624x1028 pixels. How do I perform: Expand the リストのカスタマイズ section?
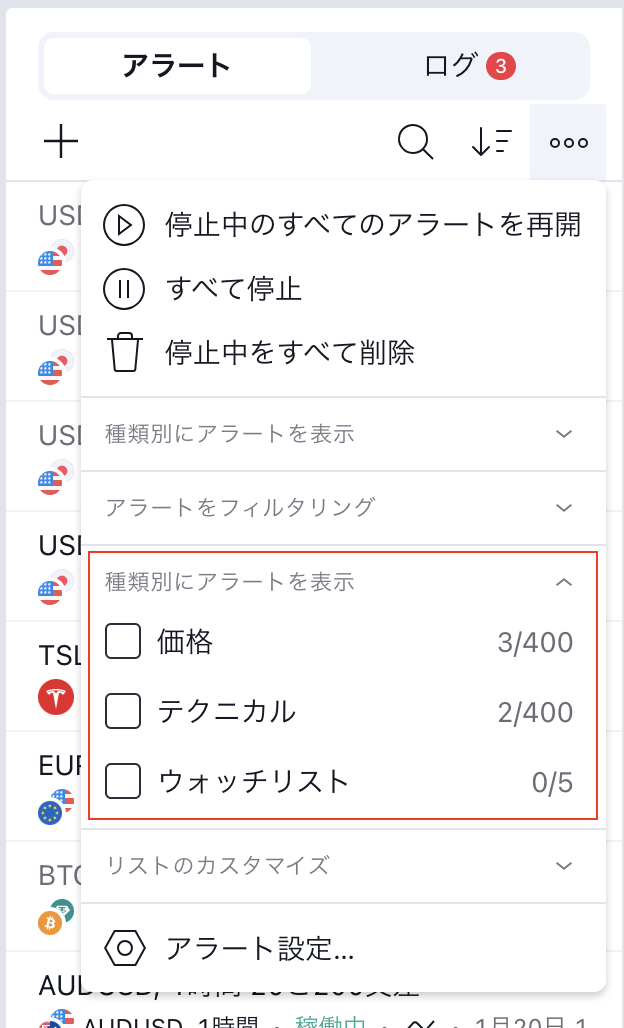(564, 865)
